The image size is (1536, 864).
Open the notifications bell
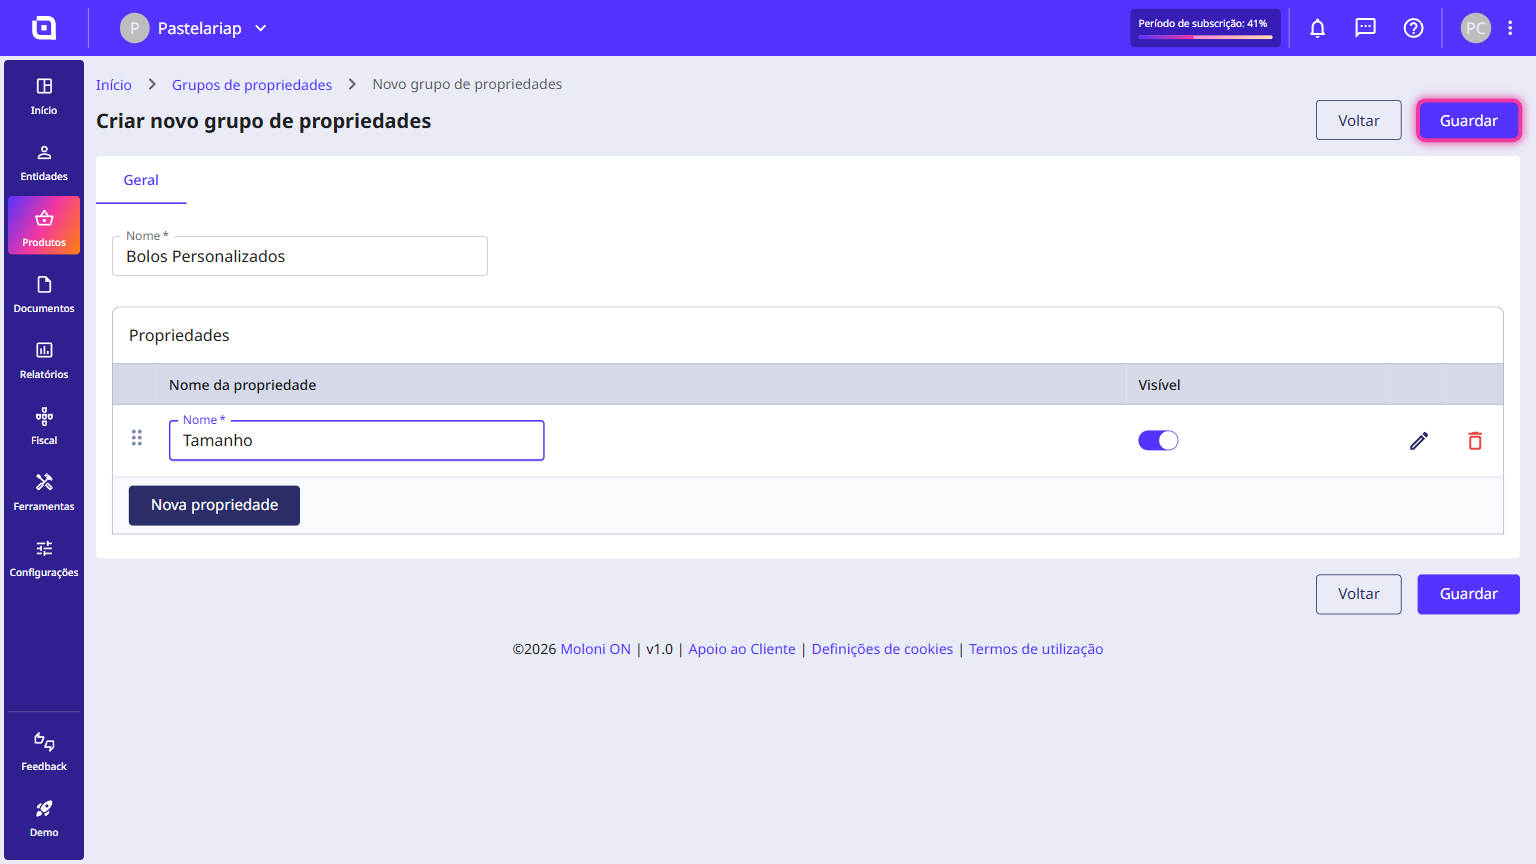coord(1318,28)
